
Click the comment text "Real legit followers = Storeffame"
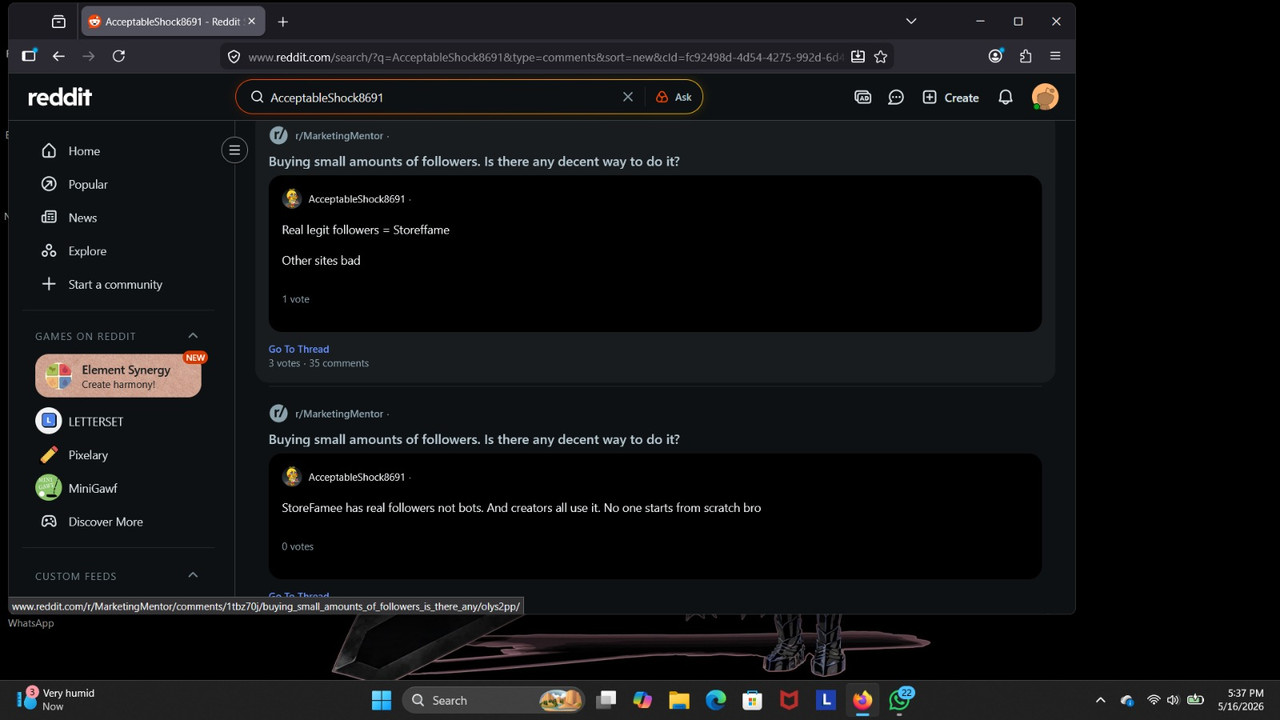[366, 230]
